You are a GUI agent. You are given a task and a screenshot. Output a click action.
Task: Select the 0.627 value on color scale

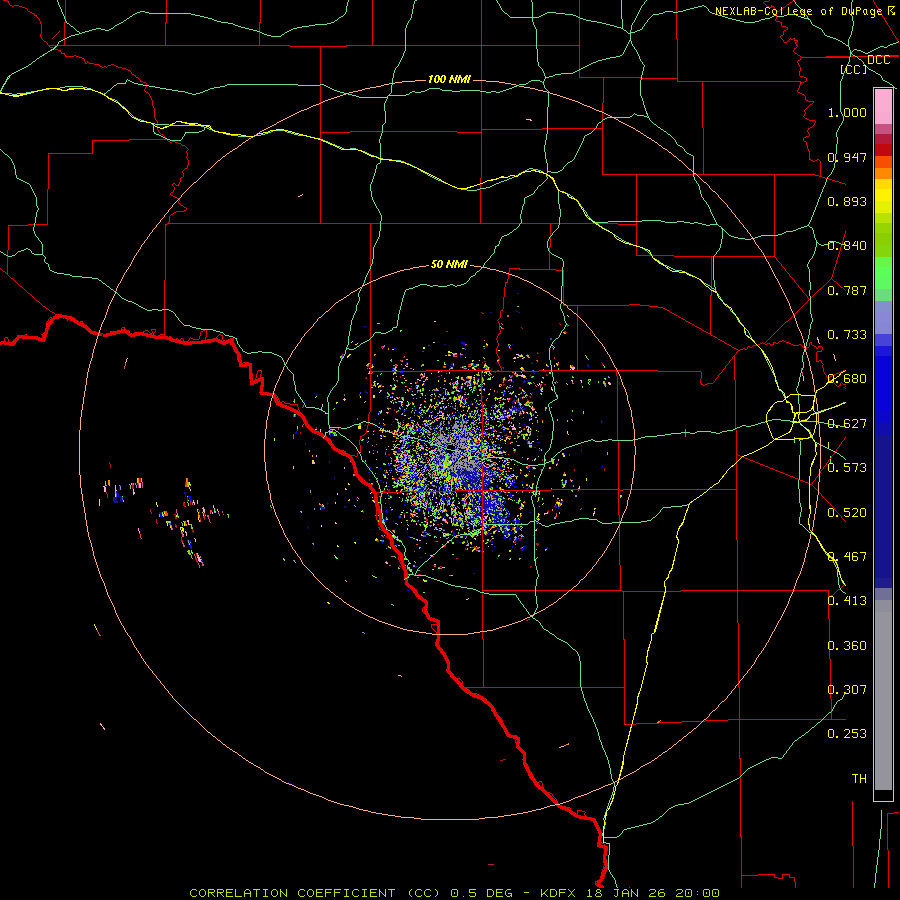tap(847, 424)
